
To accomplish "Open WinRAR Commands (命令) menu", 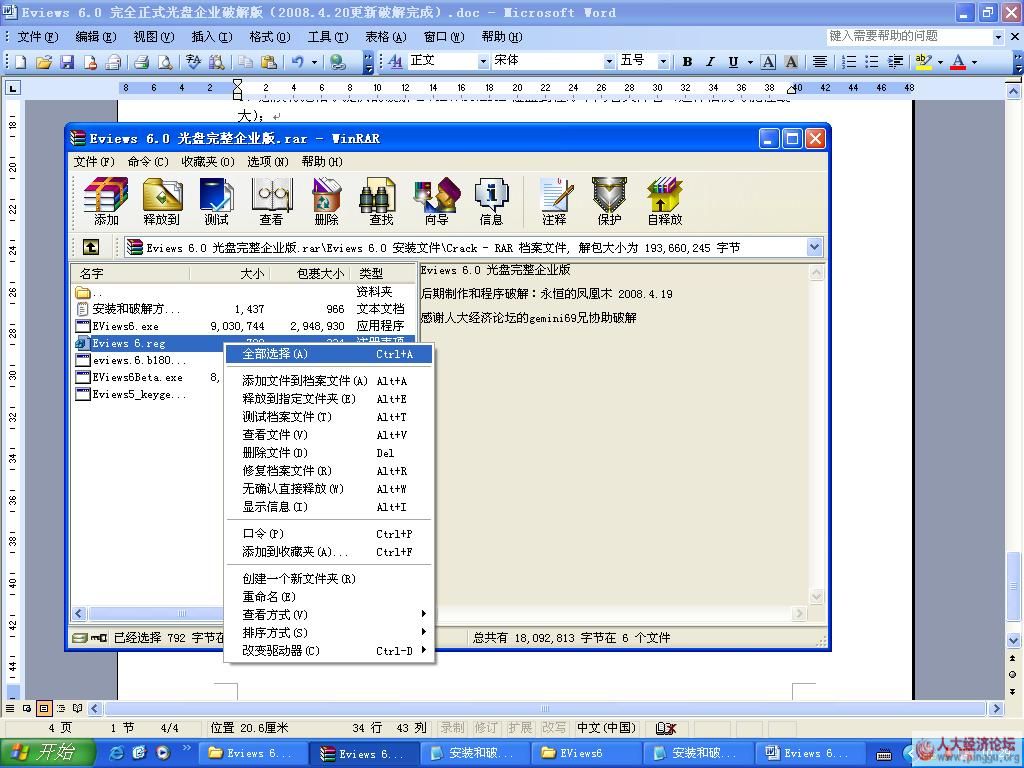I will 148,161.
